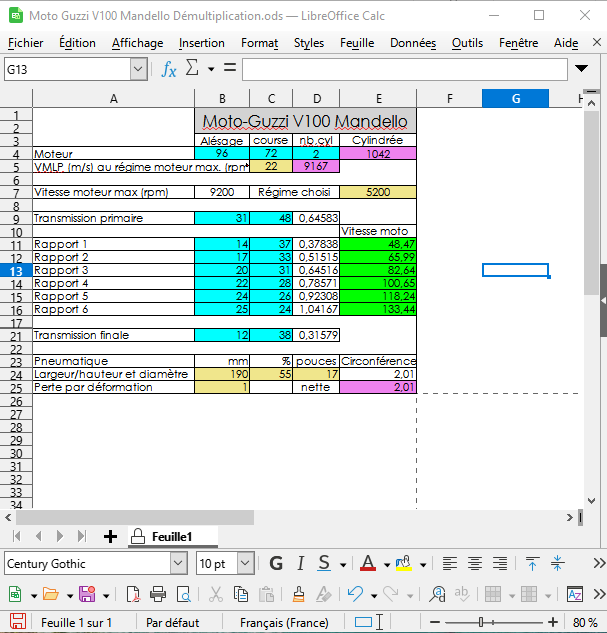
Task: Export directly as PDF
Action: tap(133, 594)
